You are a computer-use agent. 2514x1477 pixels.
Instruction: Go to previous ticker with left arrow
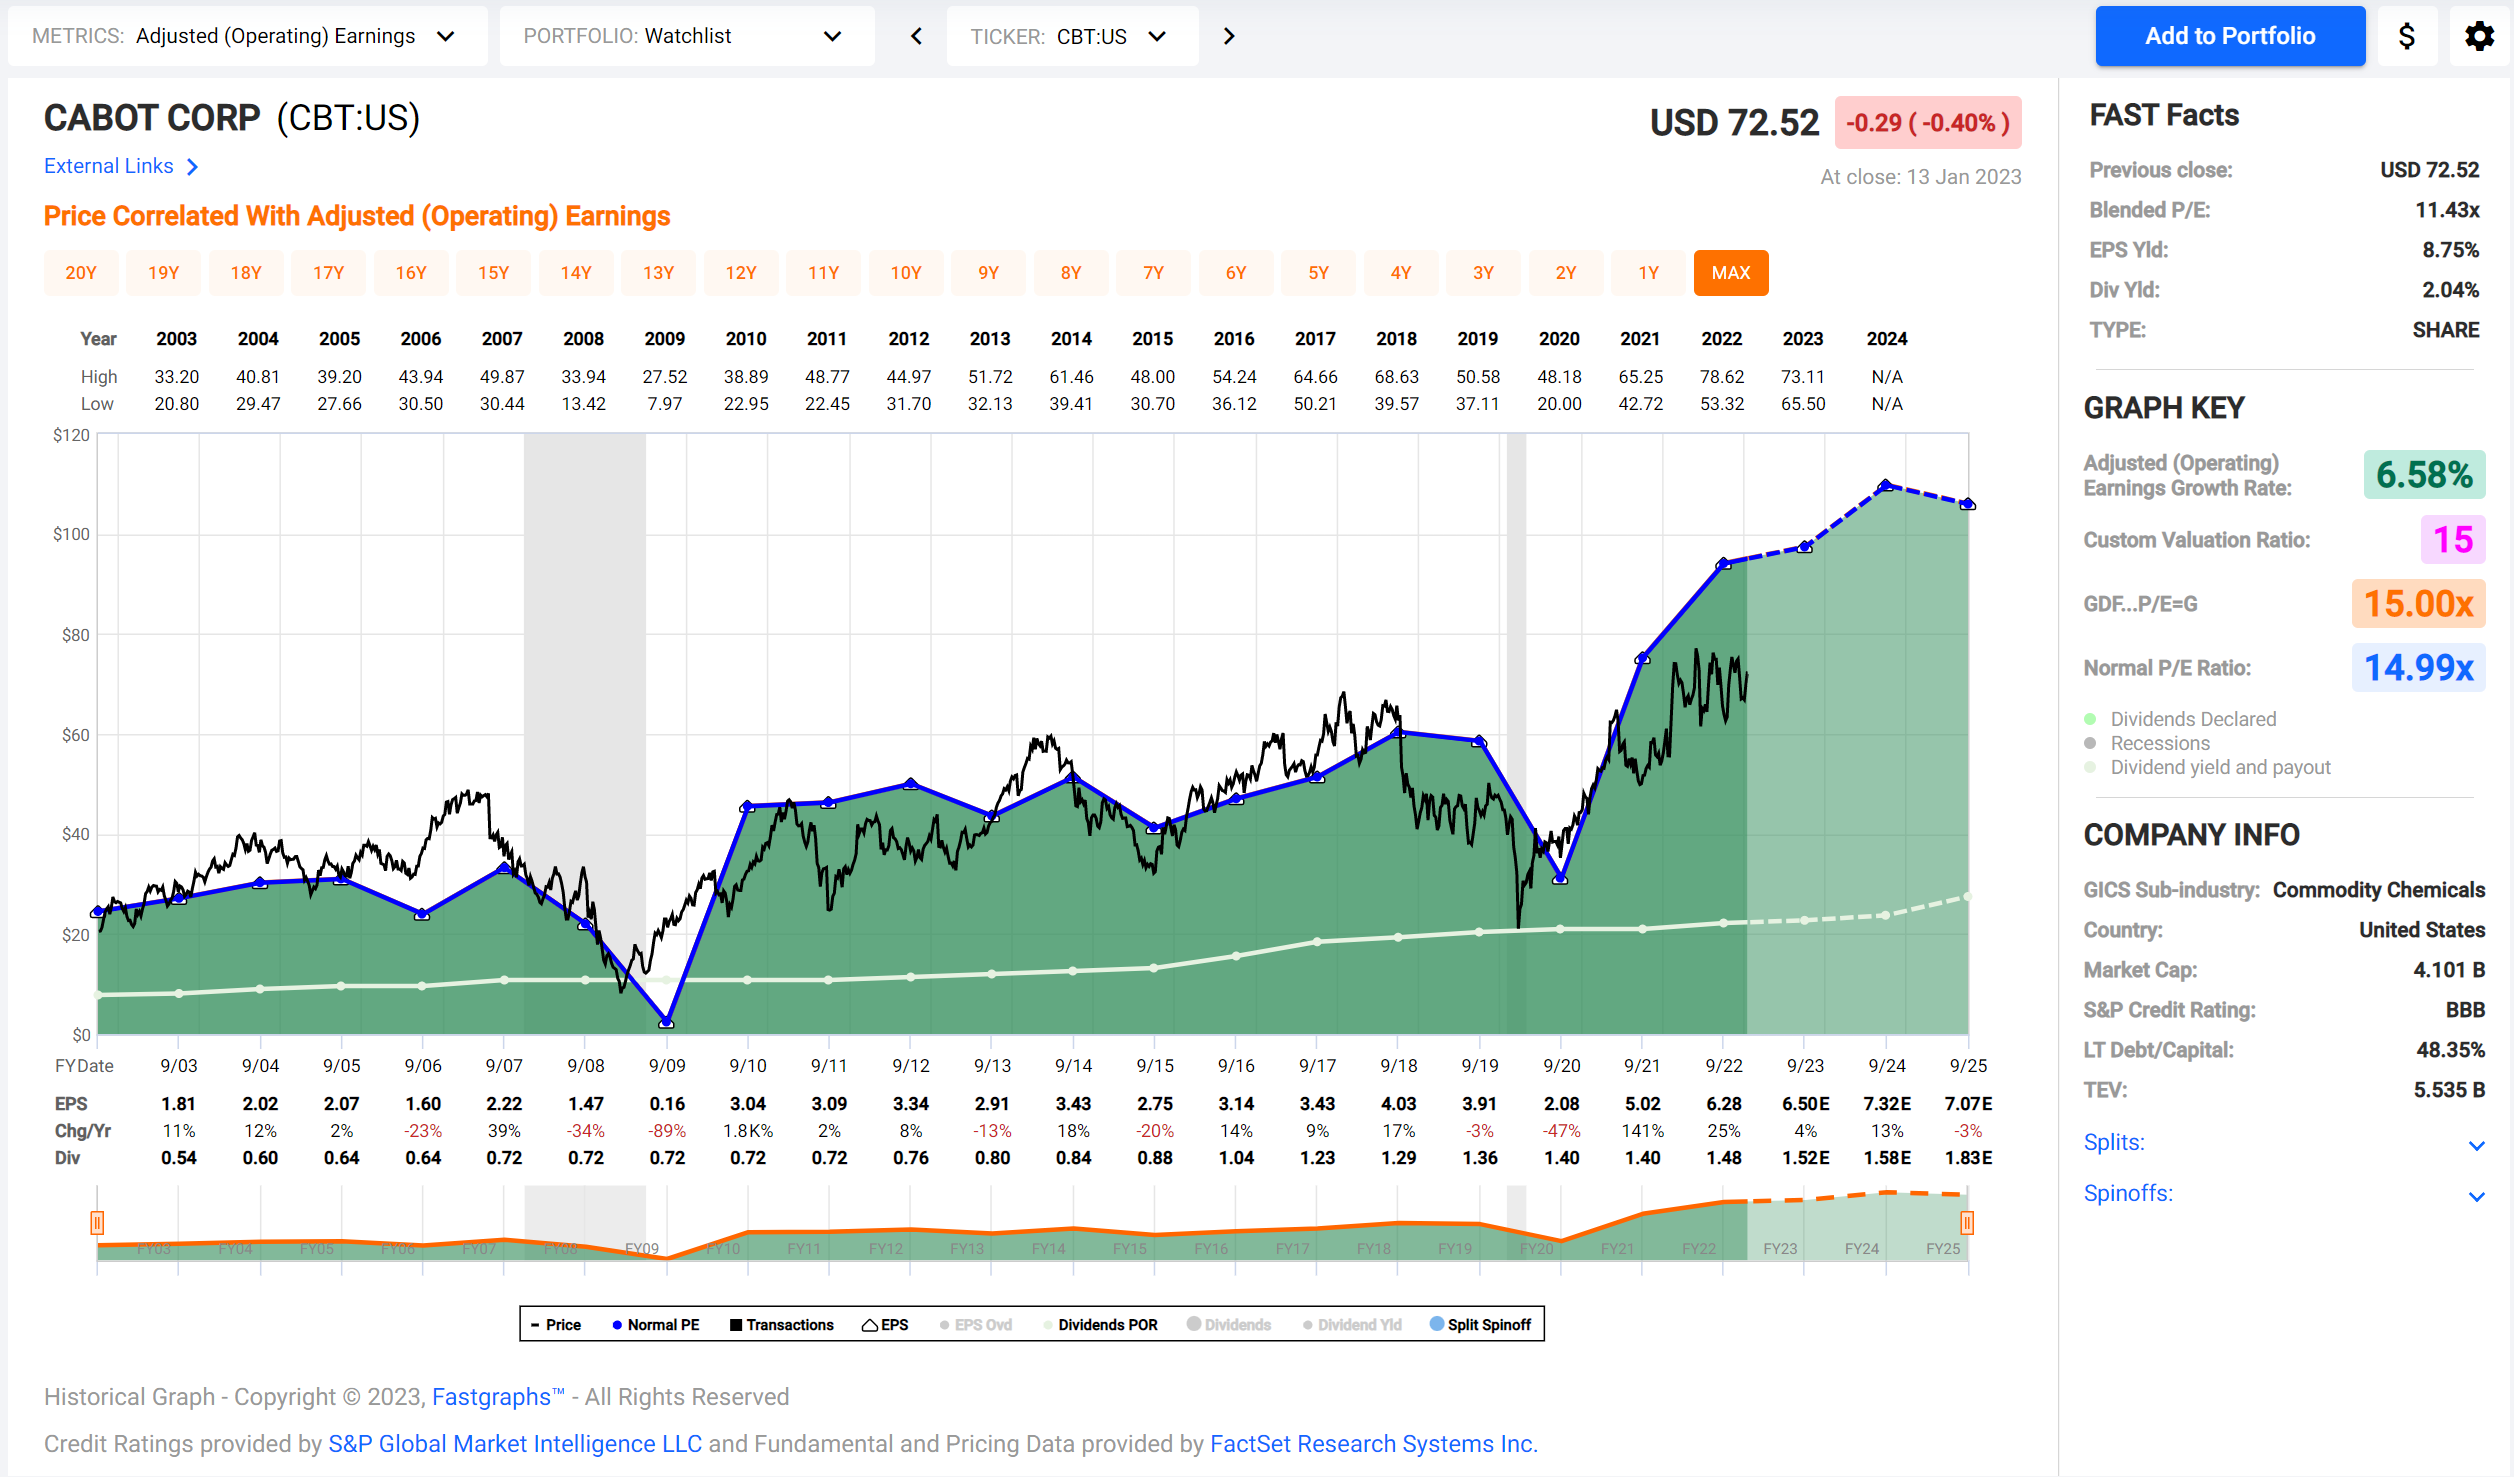click(916, 36)
